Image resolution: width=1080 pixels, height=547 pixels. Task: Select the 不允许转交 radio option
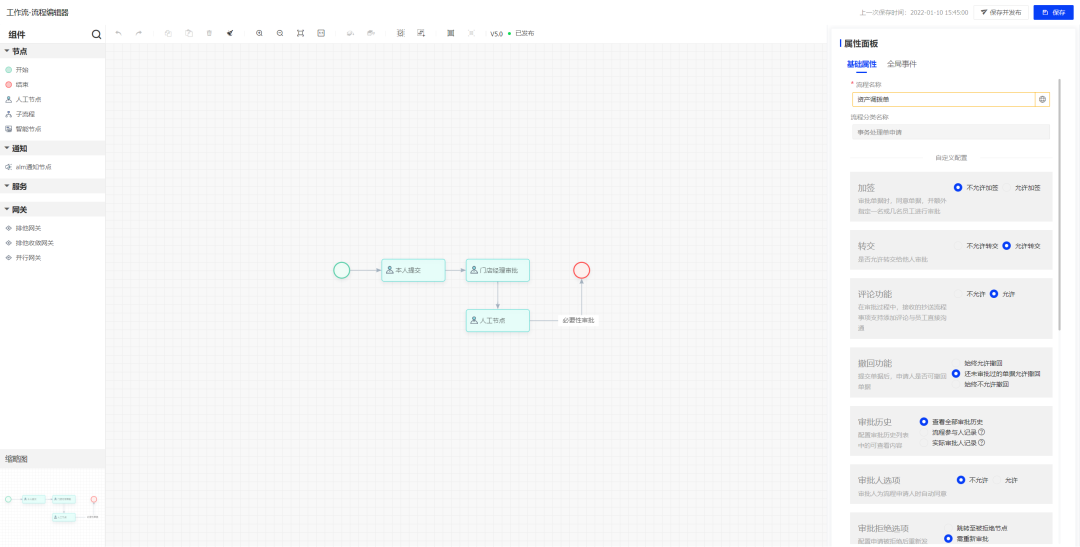point(960,245)
